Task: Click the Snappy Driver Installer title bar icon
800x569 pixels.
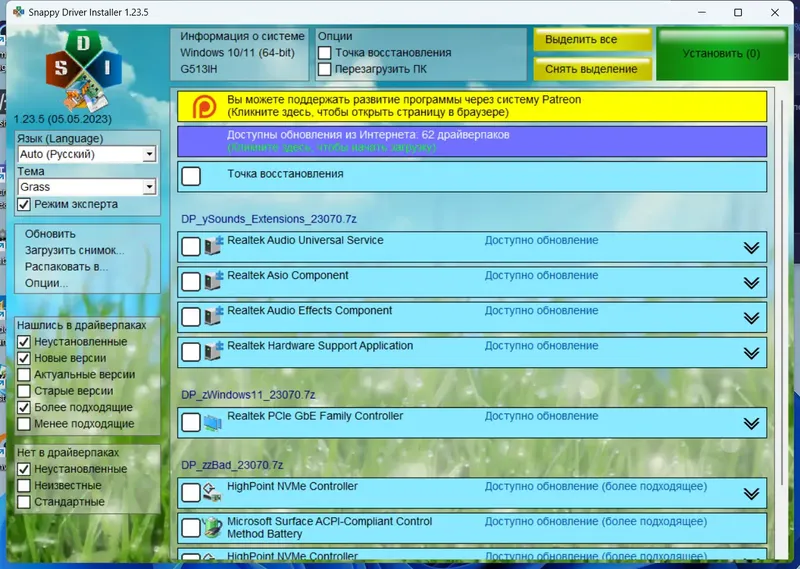Action: tap(18, 12)
